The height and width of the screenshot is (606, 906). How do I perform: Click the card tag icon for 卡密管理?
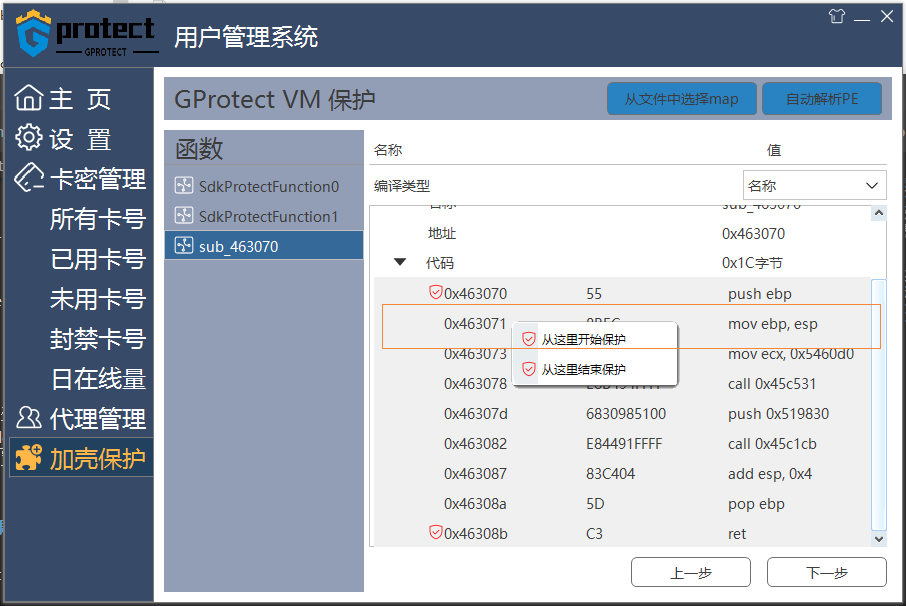[x=29, y=177]
